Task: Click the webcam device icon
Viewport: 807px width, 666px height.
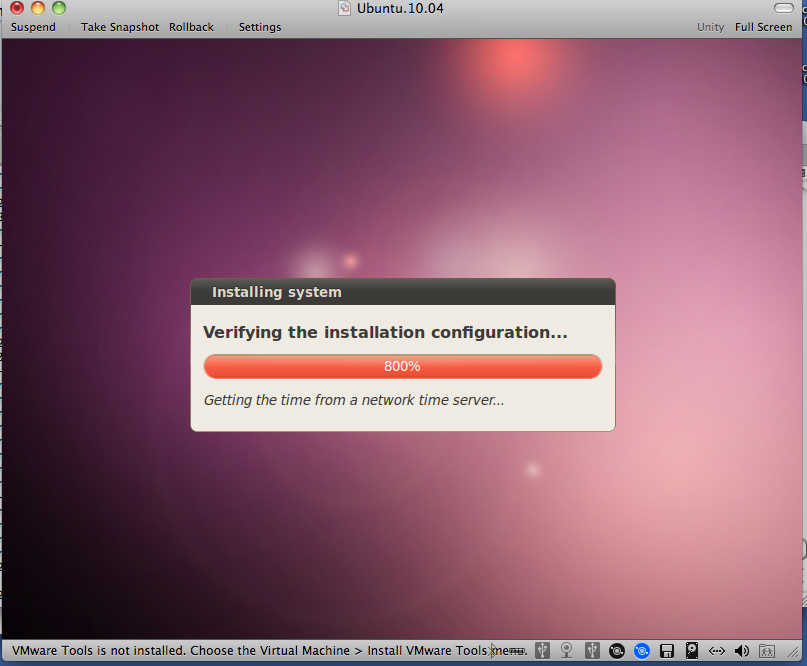Action: tap(567, 651)
